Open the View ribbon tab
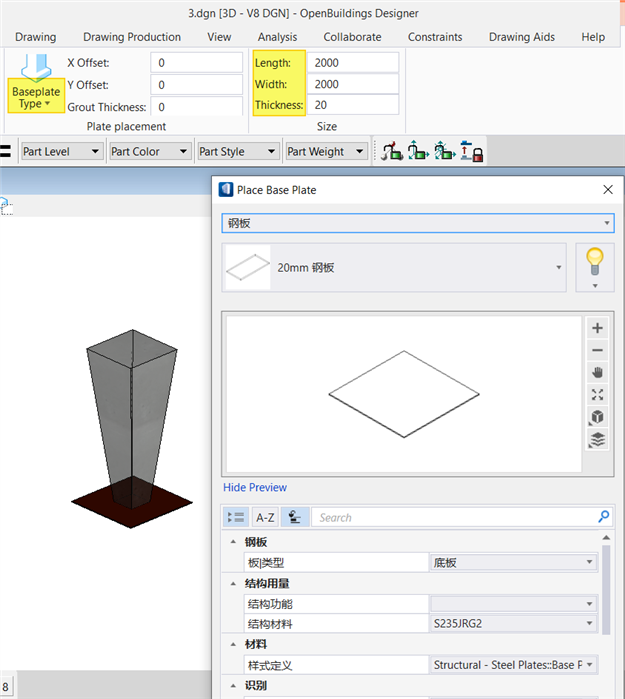Viewport: 625px width, 699px height. pos(219,37)
